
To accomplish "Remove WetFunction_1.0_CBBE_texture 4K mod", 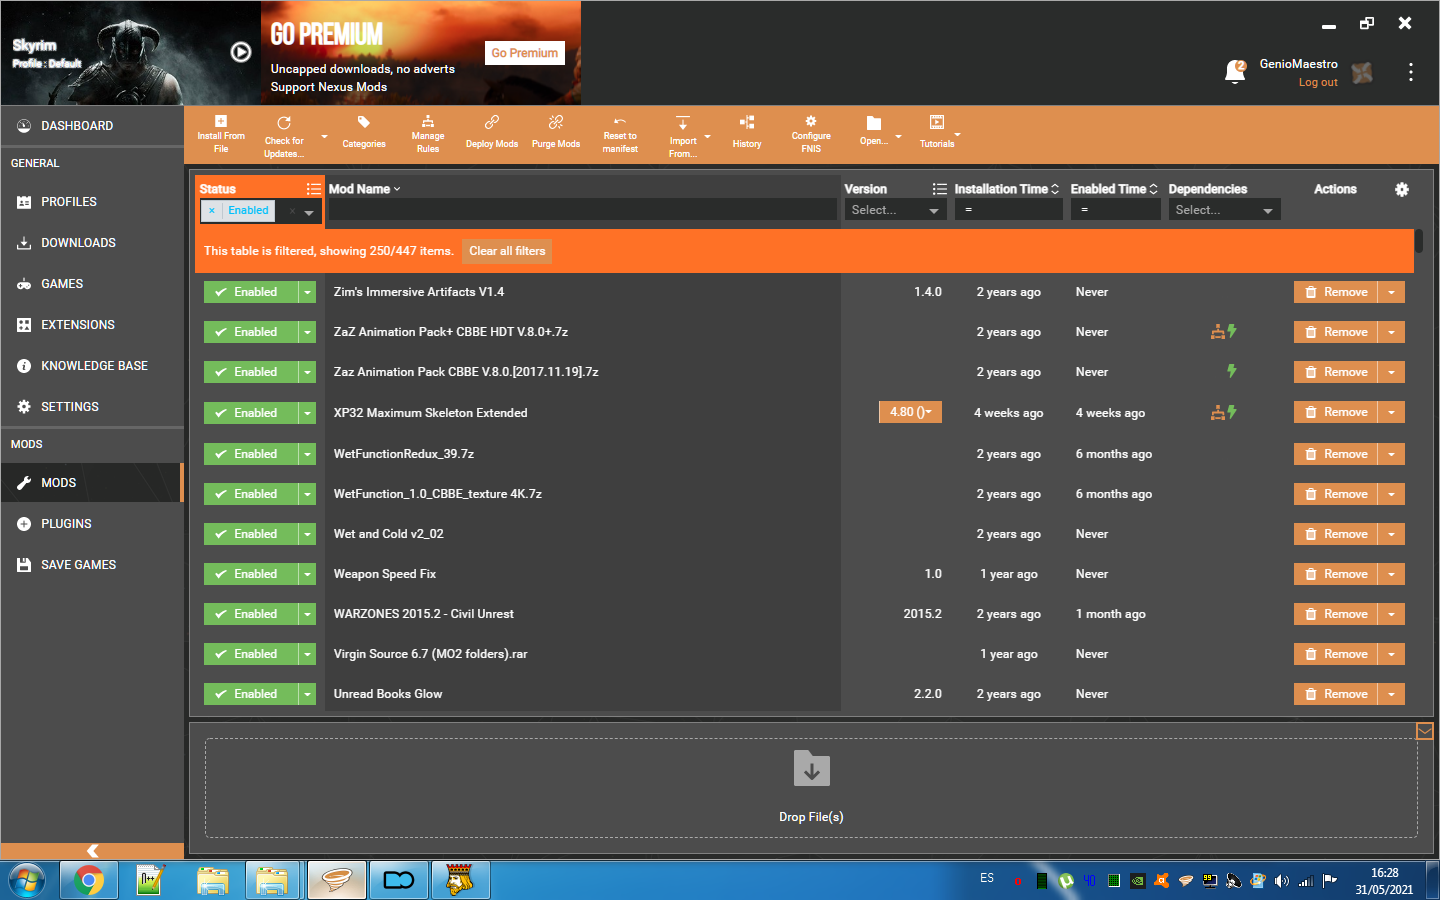I will coord(1336,494).
